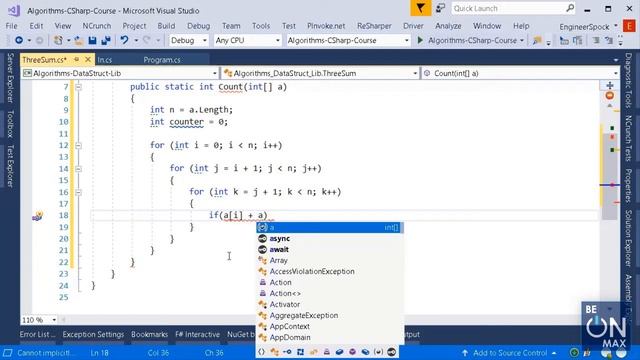Click the Find in Files toolbar icon
Image resolution: width=640 pixels, height=360 pixels.
[537, 40]
